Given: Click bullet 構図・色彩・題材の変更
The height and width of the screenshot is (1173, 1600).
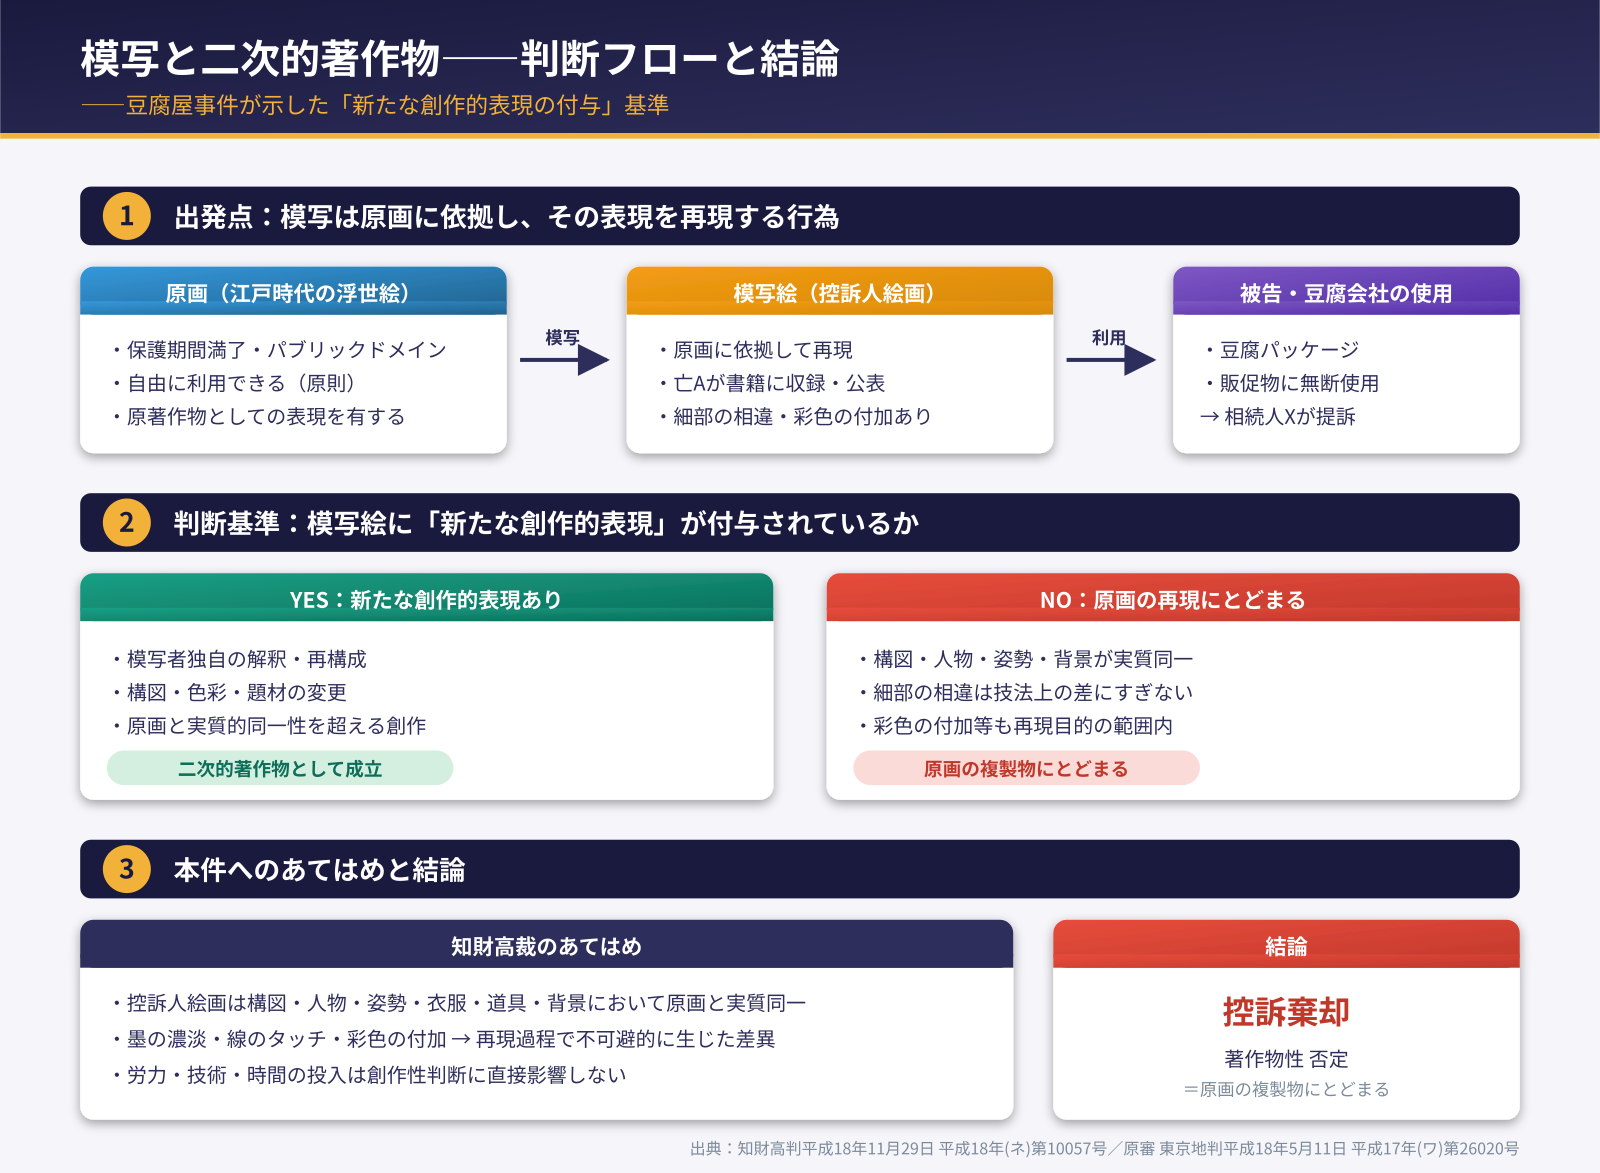Looking at the screenshot, I should 227,692.
